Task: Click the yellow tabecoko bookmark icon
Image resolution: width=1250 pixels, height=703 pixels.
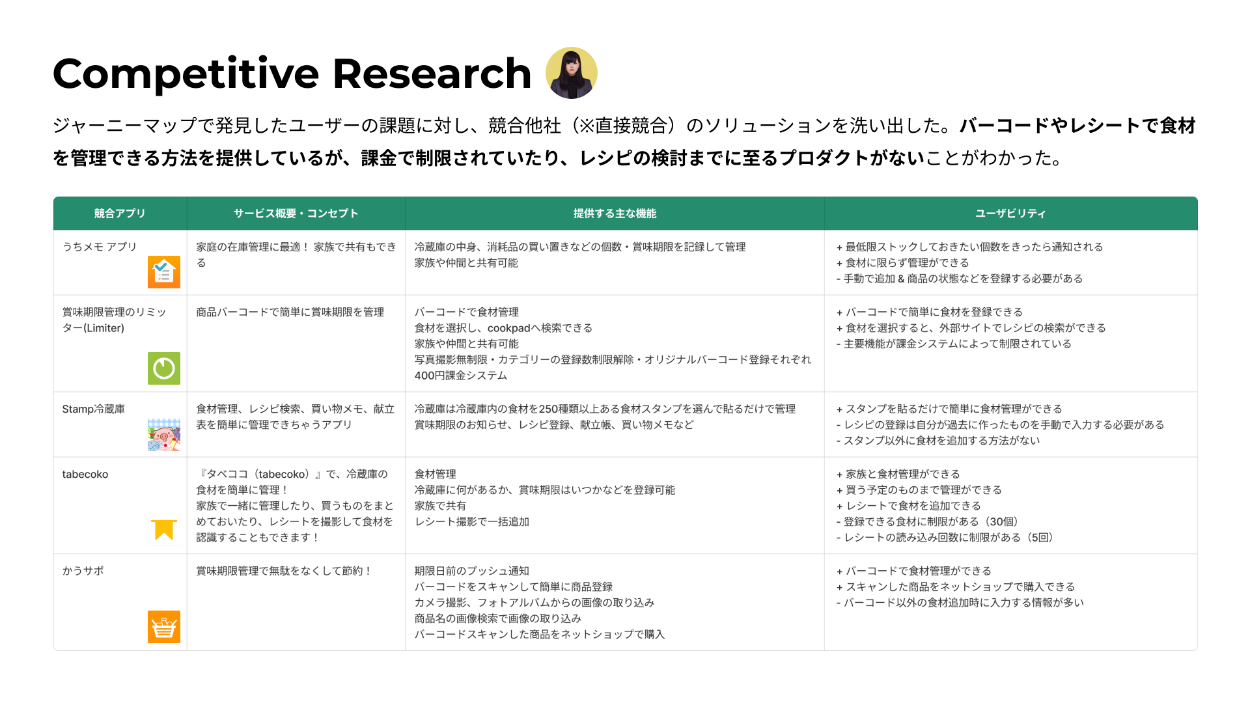Action: pos(164,530)
